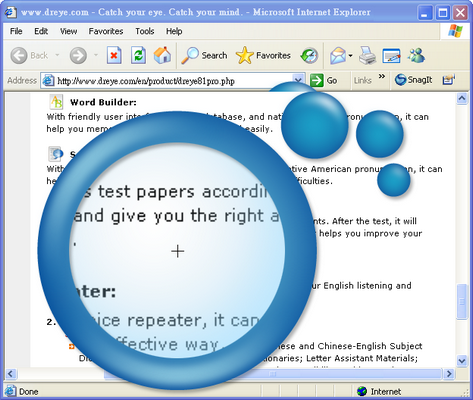Image resolution: width=473 pixels, height=400 pixels.
Task: Click the SnagIt toolbar button
Action: [x=413, y=80]
